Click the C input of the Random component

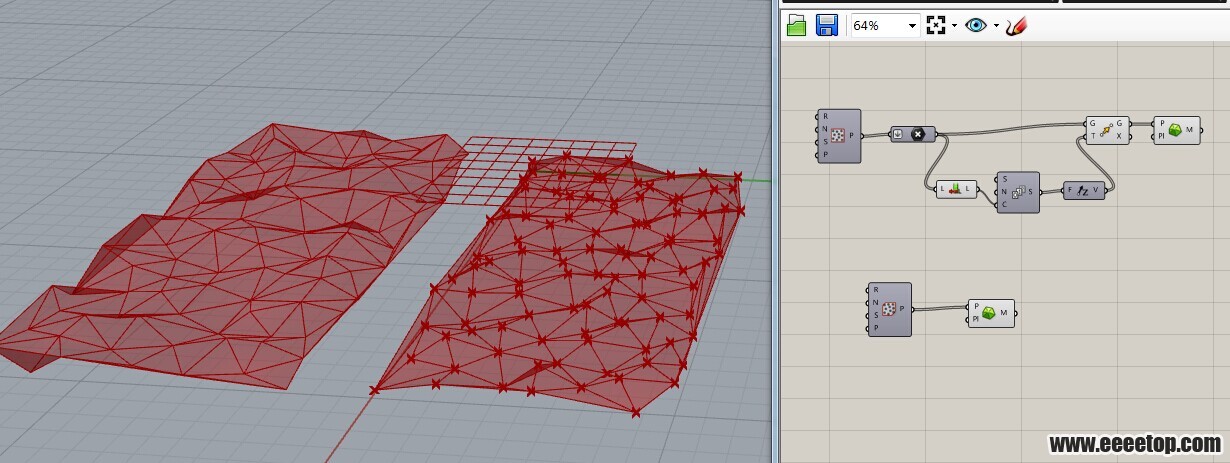1004,204
